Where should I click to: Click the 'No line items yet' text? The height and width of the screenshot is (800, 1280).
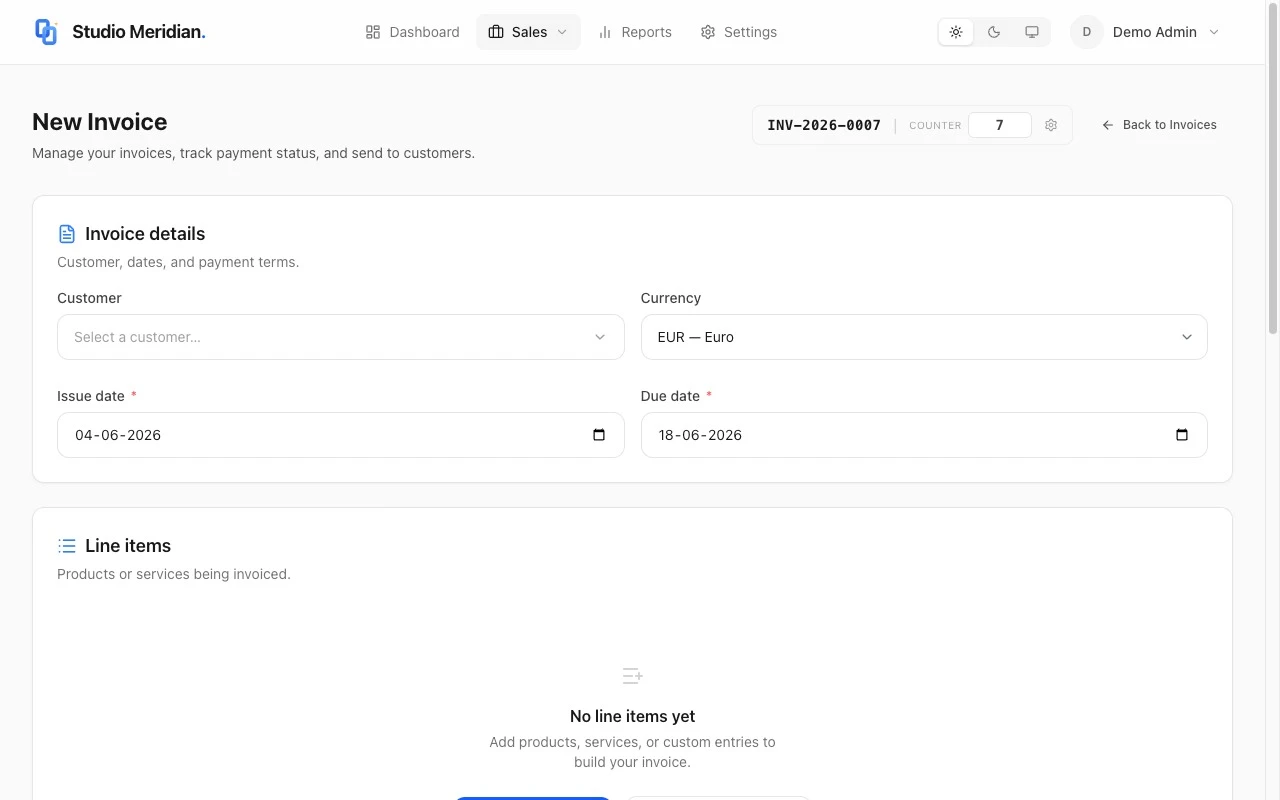tap(632, 716)
